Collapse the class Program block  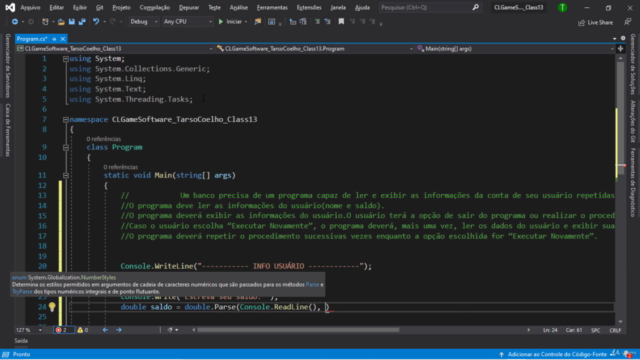point(66,147)
